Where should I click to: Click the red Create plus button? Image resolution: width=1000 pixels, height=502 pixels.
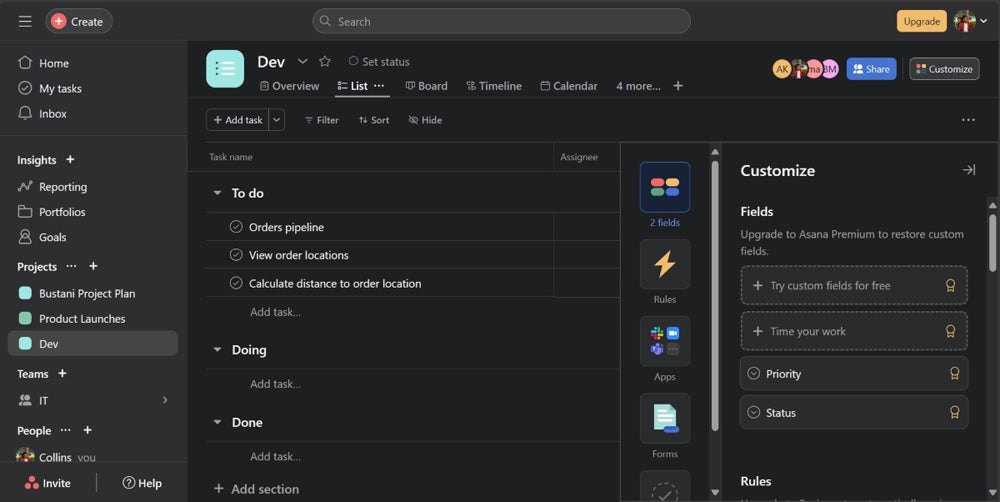pos(59,22)
